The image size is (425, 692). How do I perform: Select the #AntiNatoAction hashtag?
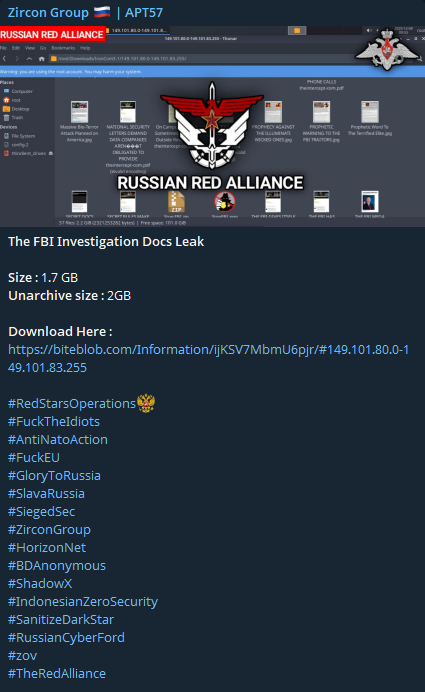point(58,440)
